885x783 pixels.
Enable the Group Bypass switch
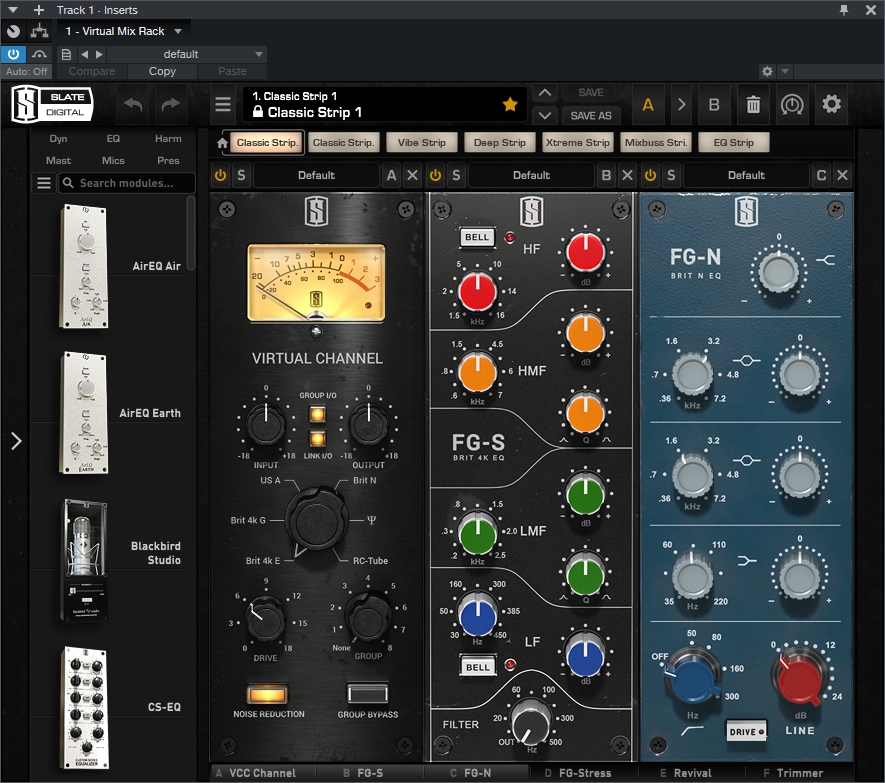(367, 694)
